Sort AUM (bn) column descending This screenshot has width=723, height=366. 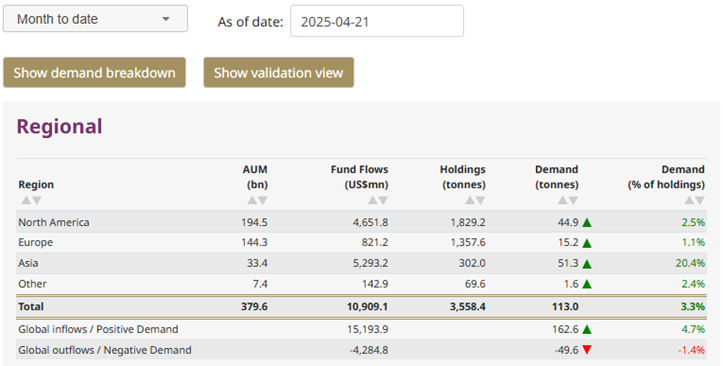[x=262, y=201]
